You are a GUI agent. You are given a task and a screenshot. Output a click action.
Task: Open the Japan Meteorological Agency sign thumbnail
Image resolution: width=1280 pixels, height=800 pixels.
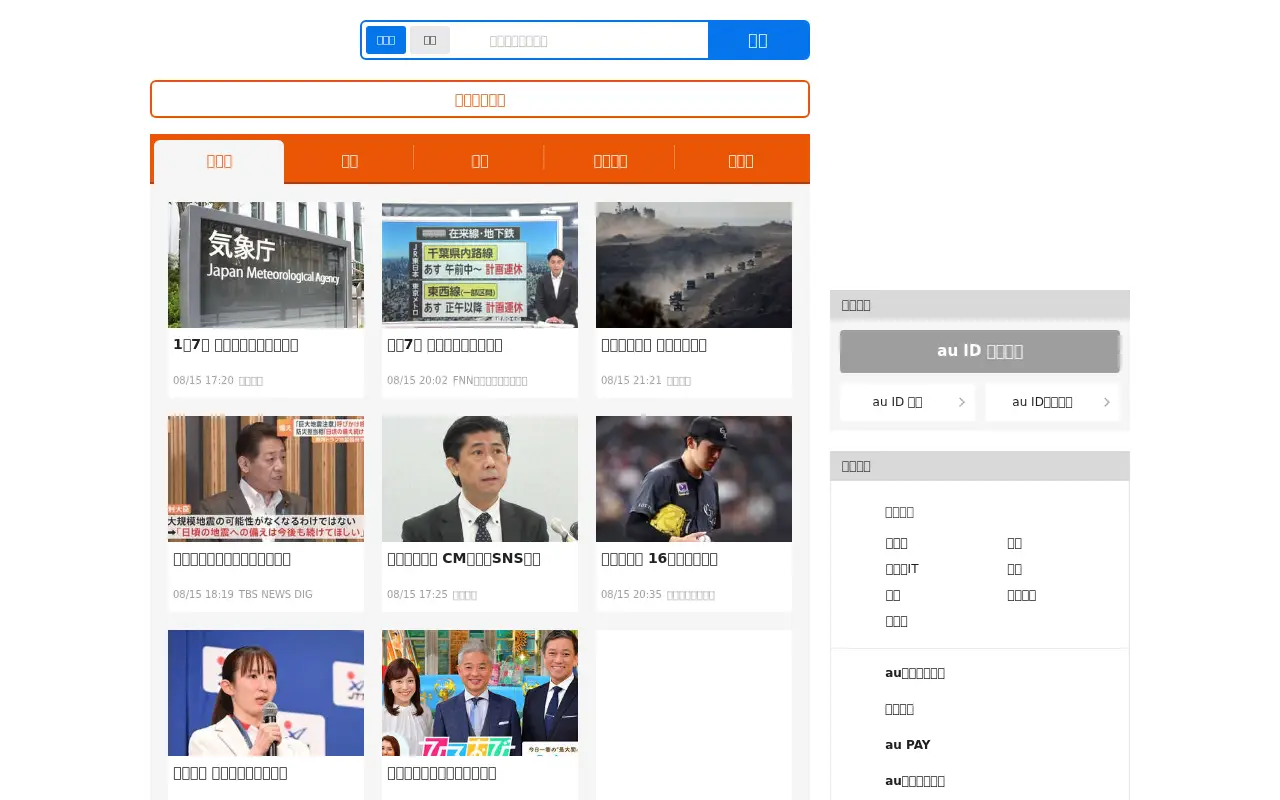click(266, 265)
